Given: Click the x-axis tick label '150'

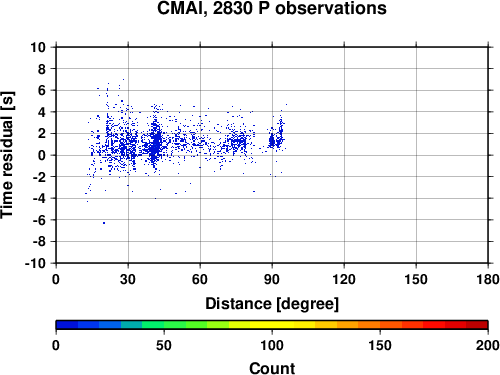Looking at the screenshot, I should pyautogui.click(x=416, y=279).
